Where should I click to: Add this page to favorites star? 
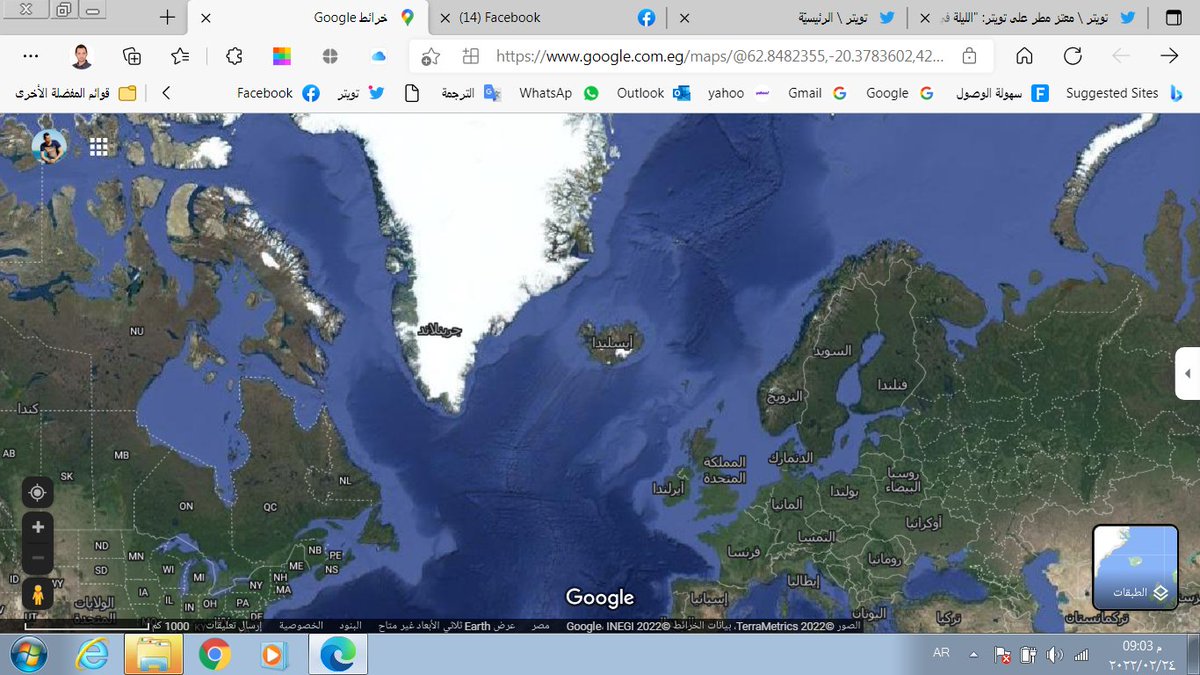pyautogui.click(x=431, y=57)
